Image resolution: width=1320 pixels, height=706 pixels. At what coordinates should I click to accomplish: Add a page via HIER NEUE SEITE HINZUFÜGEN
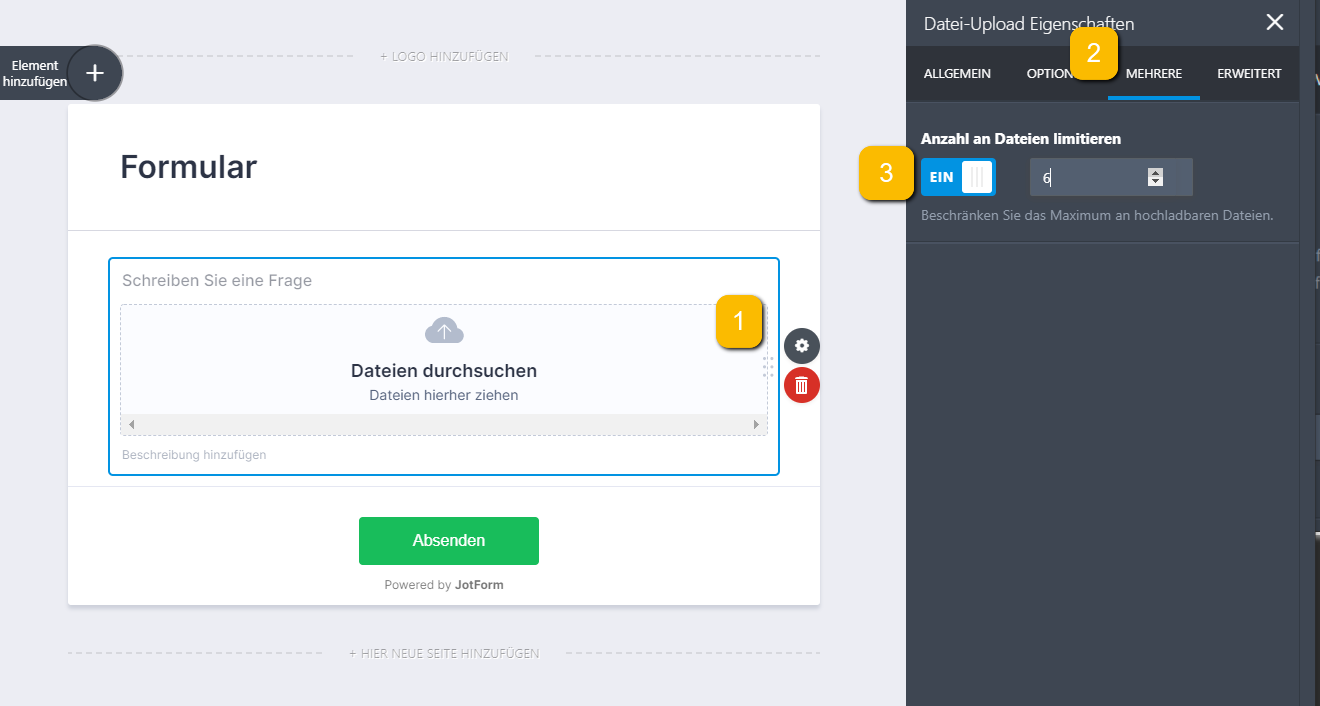click(444, 653)
